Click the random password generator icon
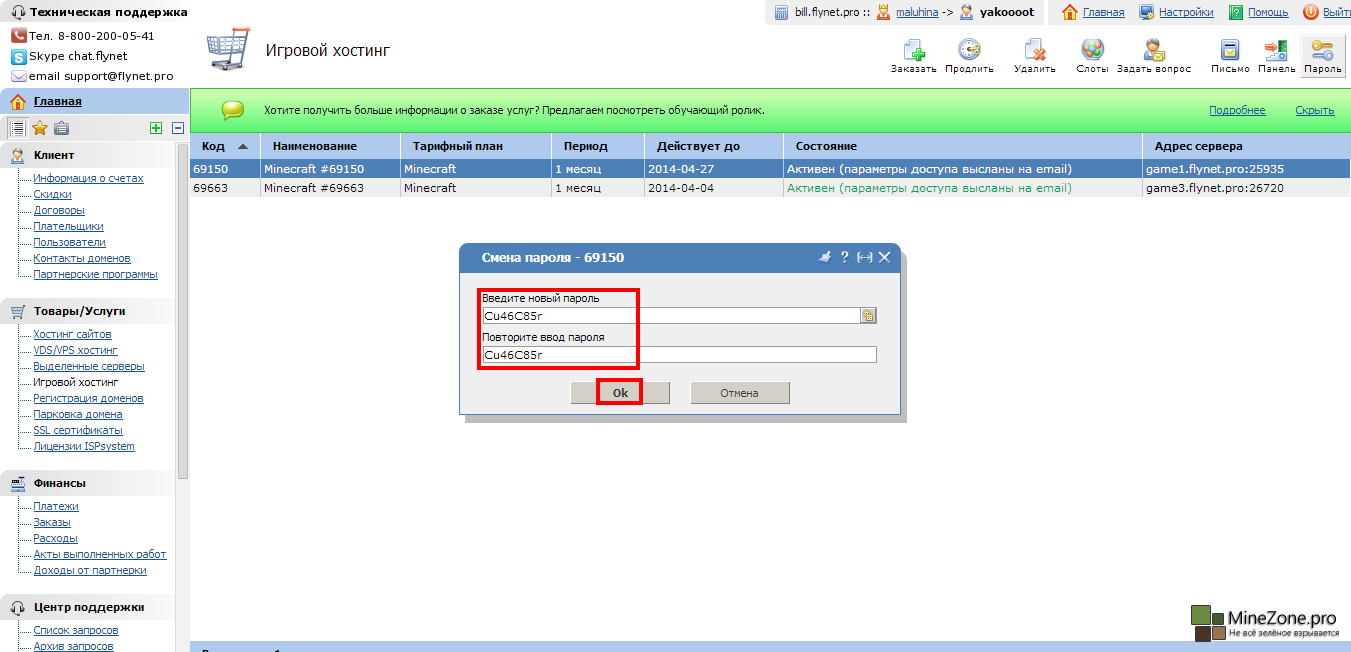The image size is (1351, 652). [x=868, y=316]
